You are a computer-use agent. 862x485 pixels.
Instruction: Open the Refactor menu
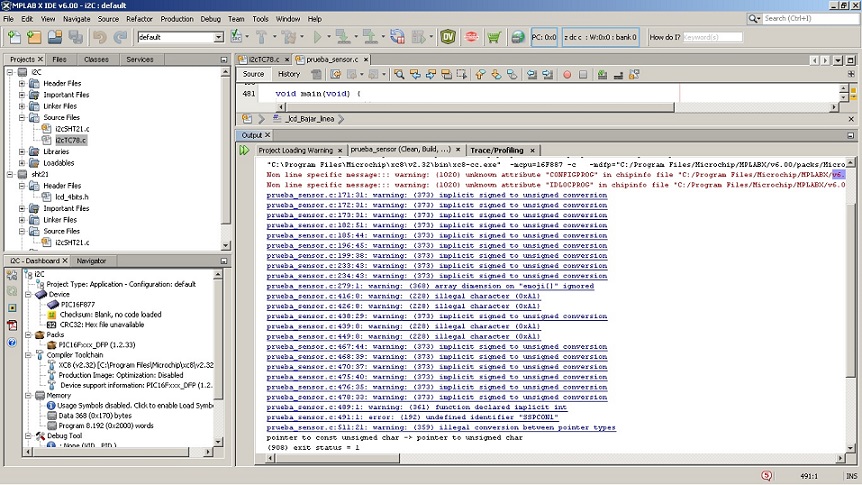[139, 19]
